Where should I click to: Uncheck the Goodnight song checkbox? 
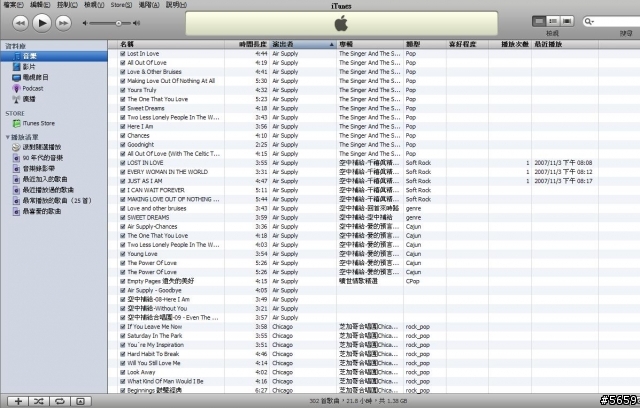click(122, 145)
